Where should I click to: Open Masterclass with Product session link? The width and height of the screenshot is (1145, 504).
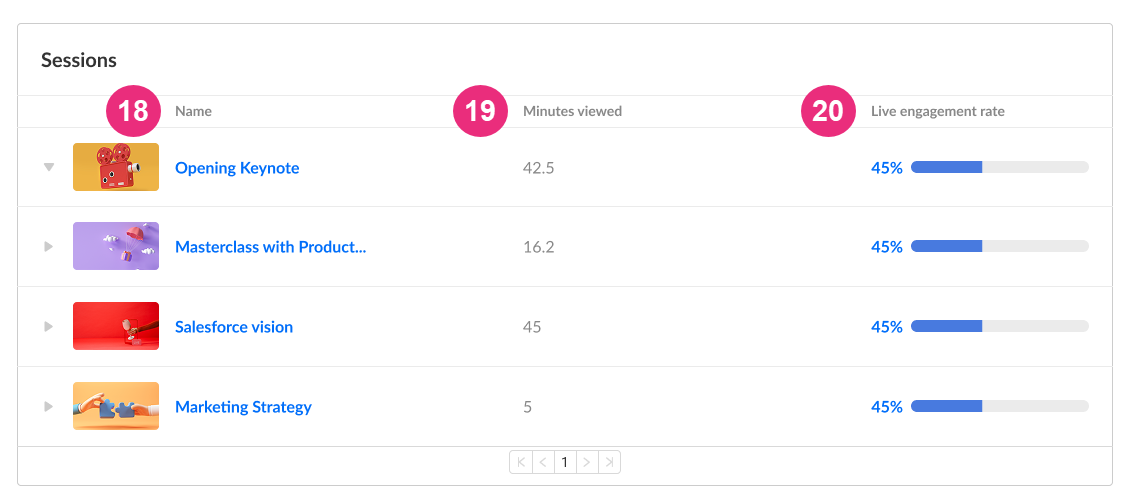[x=270, y=247]
